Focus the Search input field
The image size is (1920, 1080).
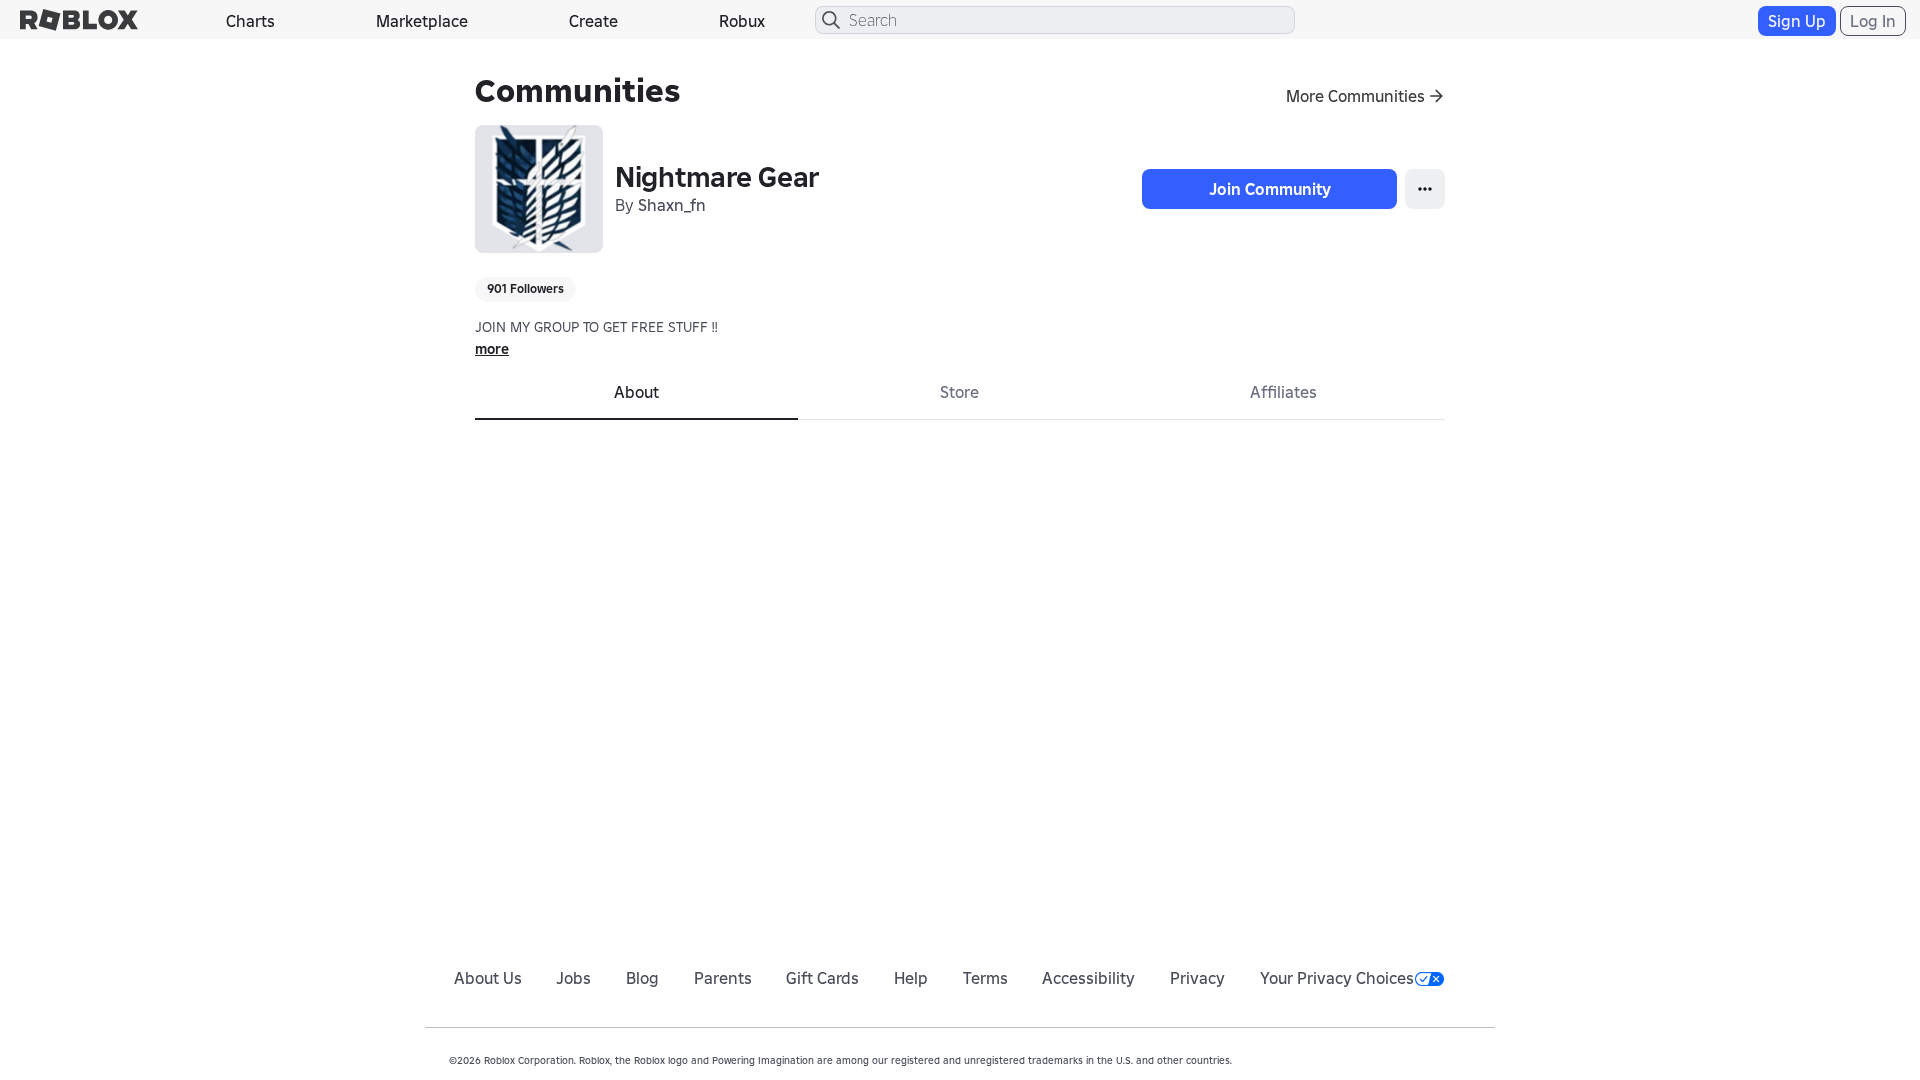(1055, 20)
